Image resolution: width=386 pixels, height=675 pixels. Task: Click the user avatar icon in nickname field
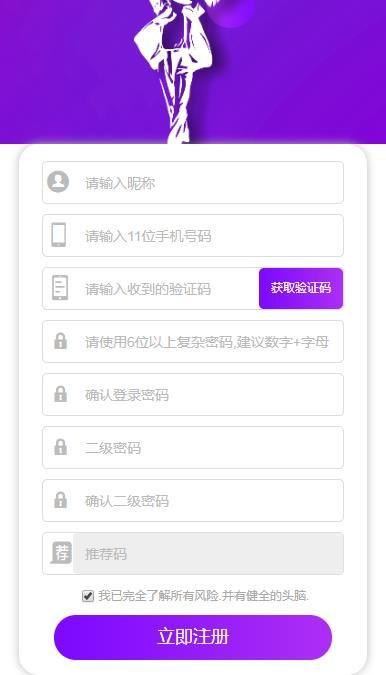tap(58, 182)
